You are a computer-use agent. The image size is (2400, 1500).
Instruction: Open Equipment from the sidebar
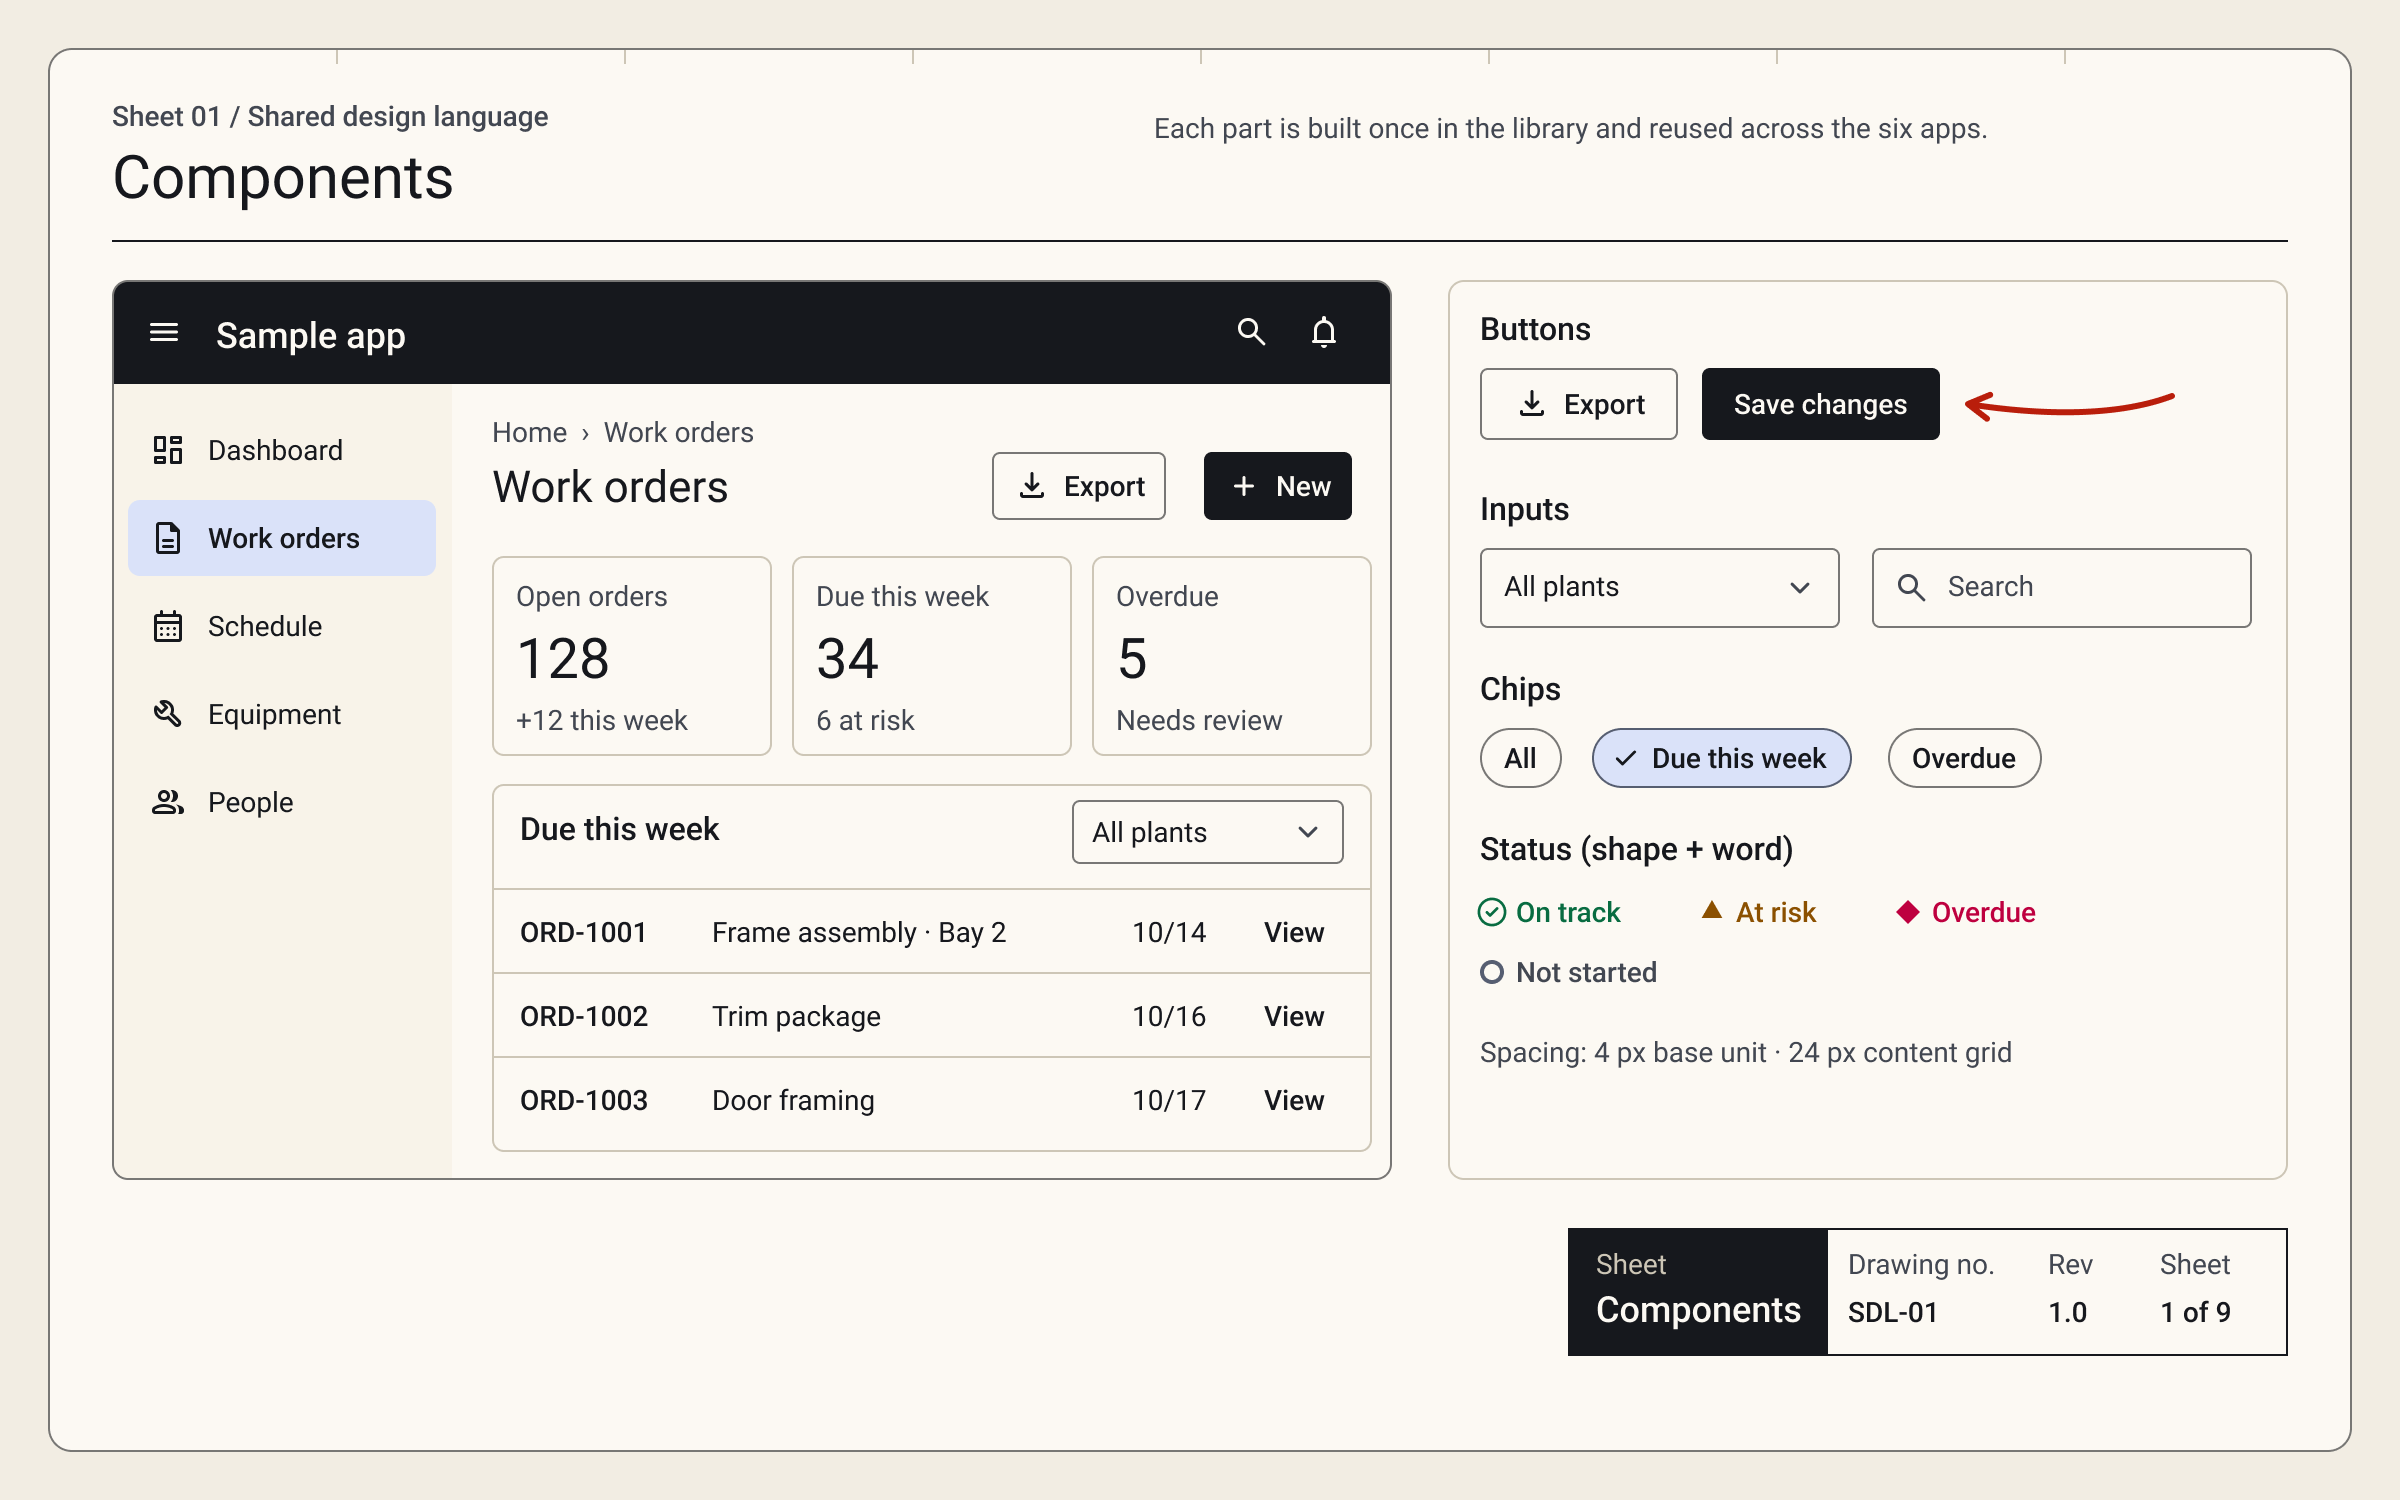[282, 714]
